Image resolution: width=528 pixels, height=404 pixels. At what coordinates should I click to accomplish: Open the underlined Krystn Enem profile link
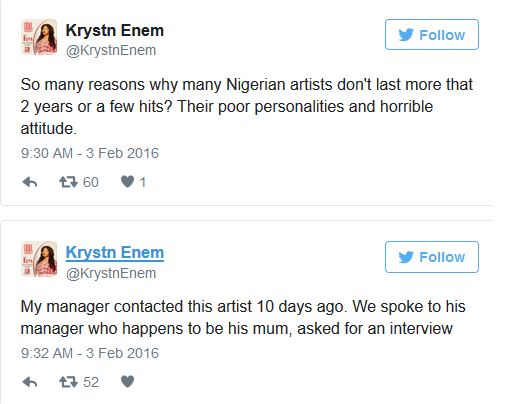(115, 252)
